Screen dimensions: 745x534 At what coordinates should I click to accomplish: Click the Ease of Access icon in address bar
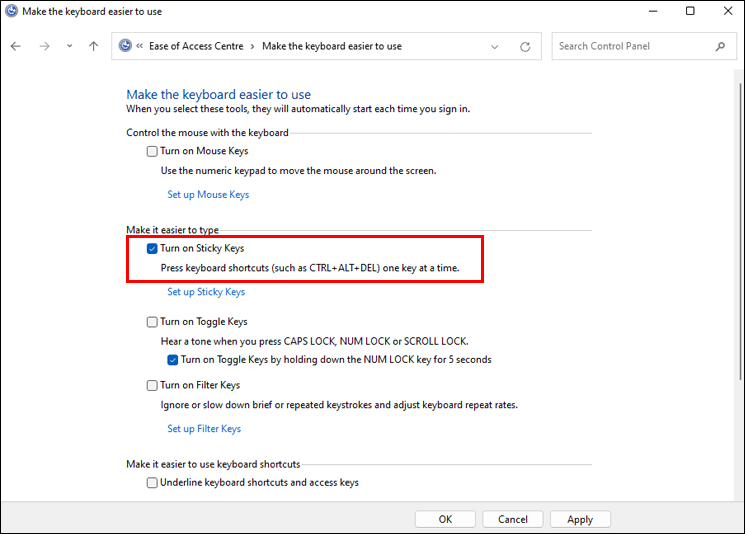point(125,46)
